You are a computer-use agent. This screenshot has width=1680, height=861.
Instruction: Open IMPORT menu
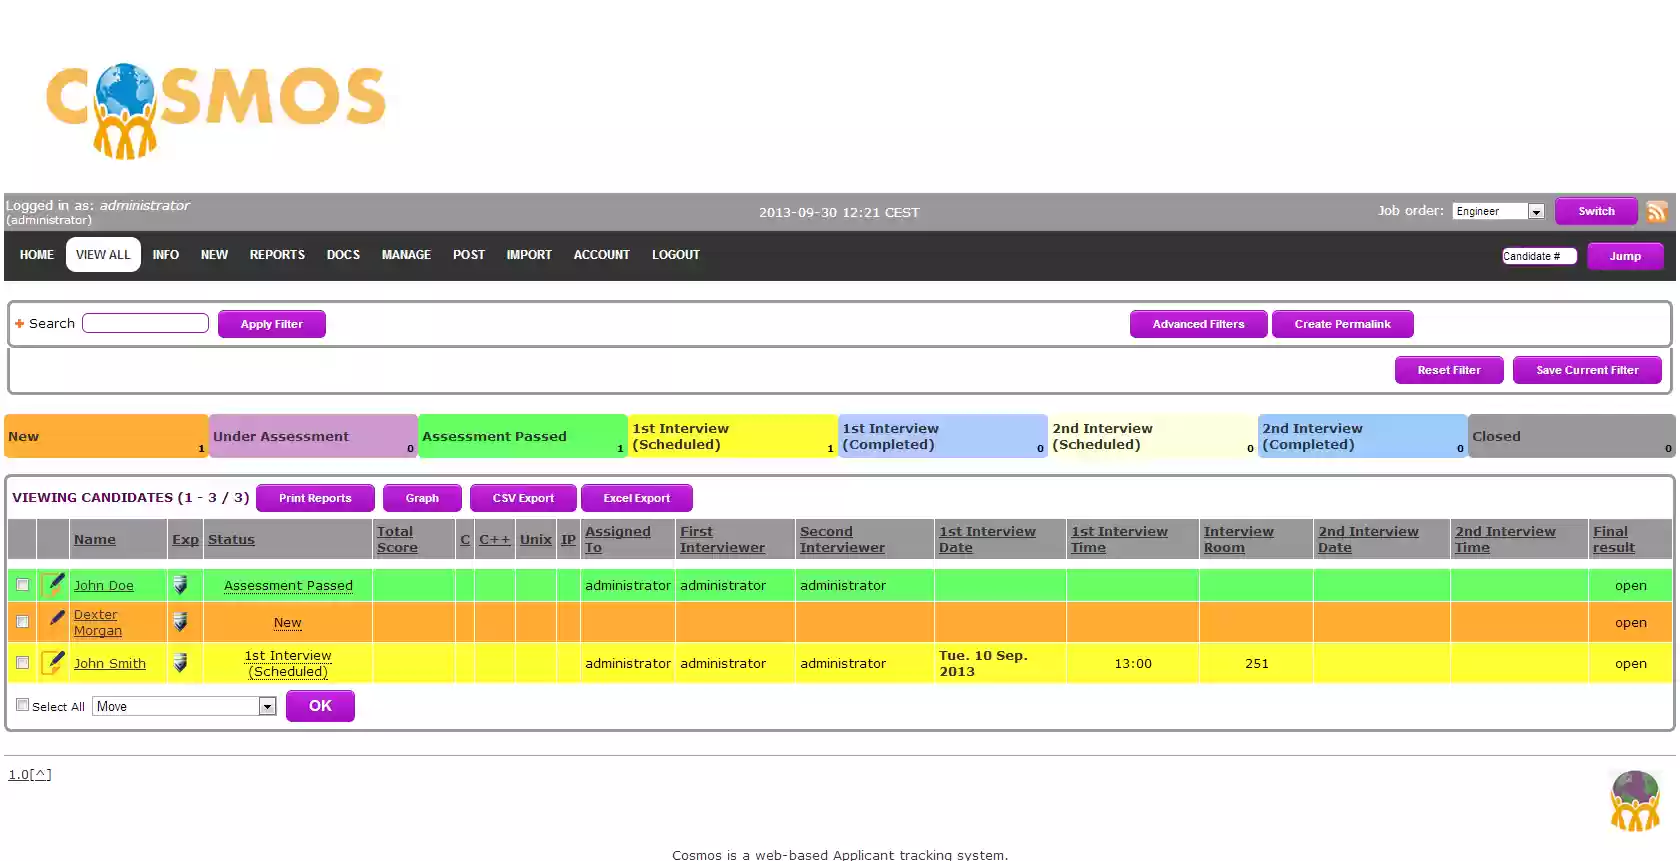[x=529, y=255]
